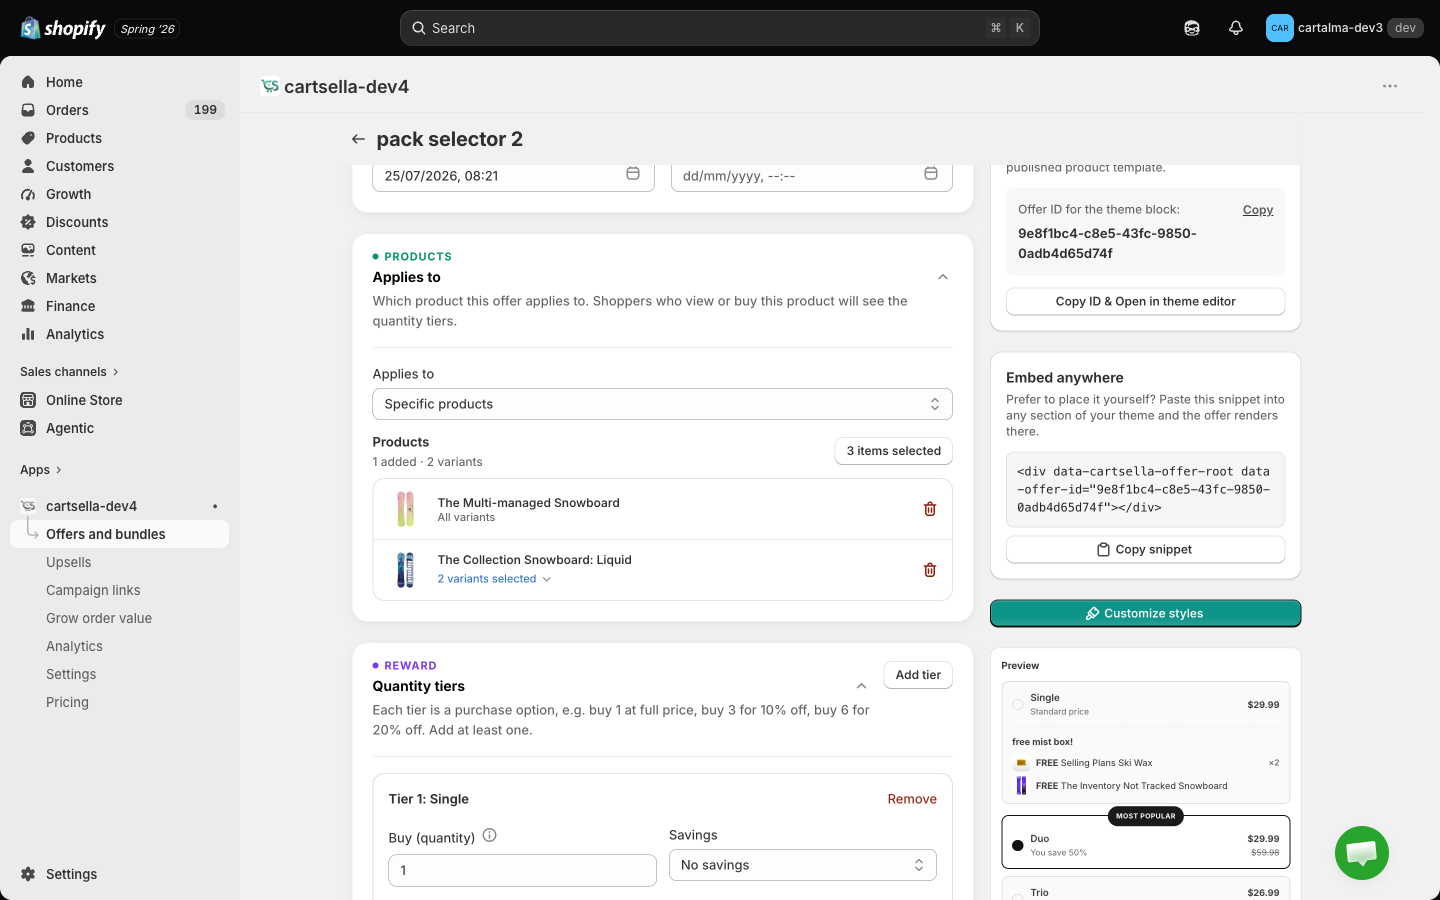Viewport: 1440px width, 900px height.
Task: Open the cartalma-dev3 account menu
Action: tap(1344, 28)
